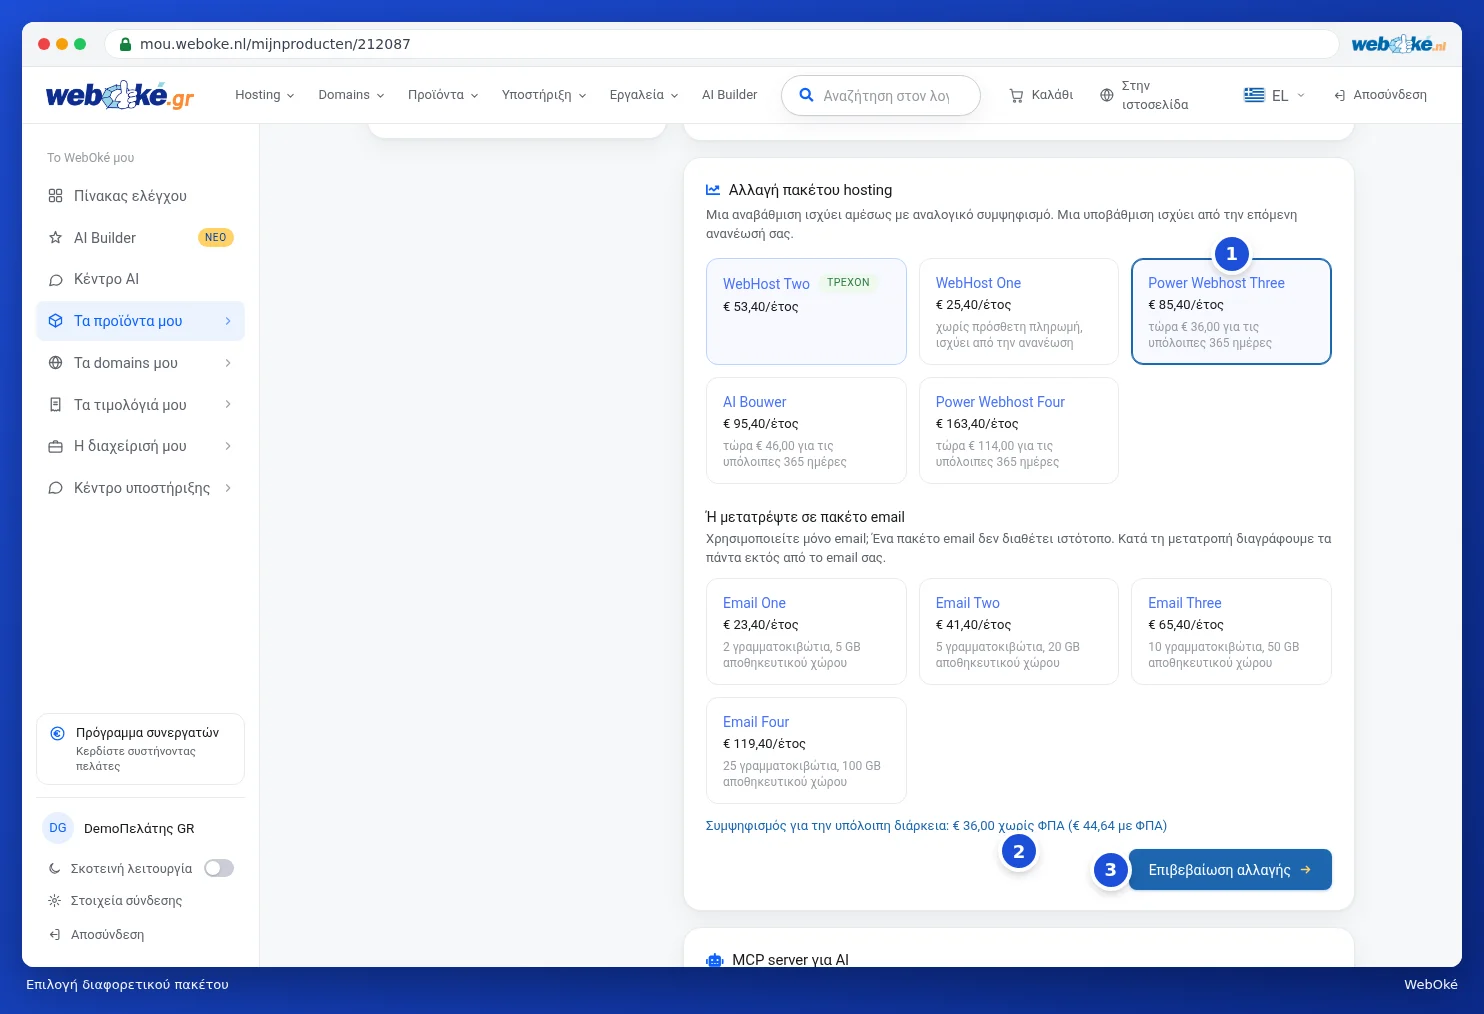
Task: Open the Domains dropdown menu
Action: [x=351, y=95]
